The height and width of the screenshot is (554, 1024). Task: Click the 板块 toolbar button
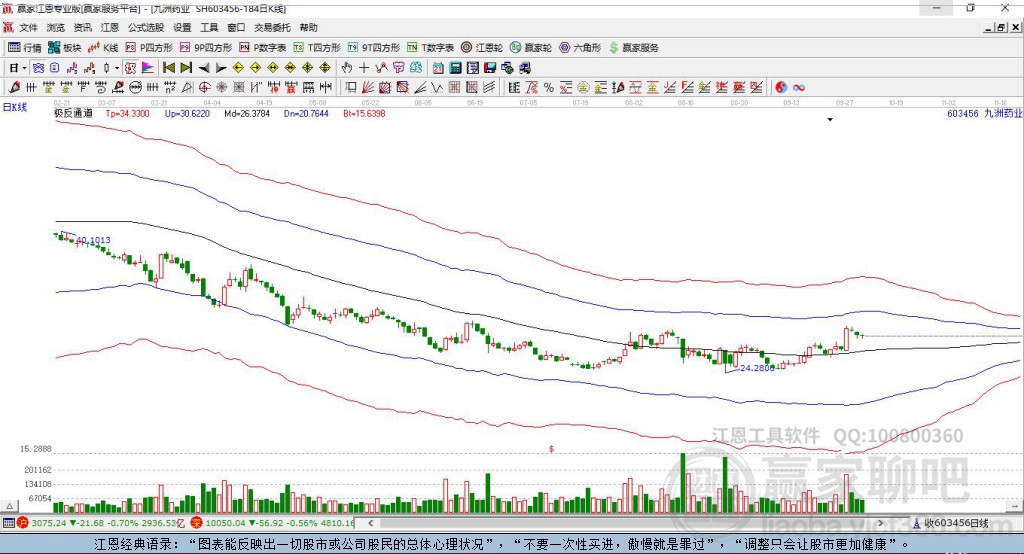coord(65,48)
